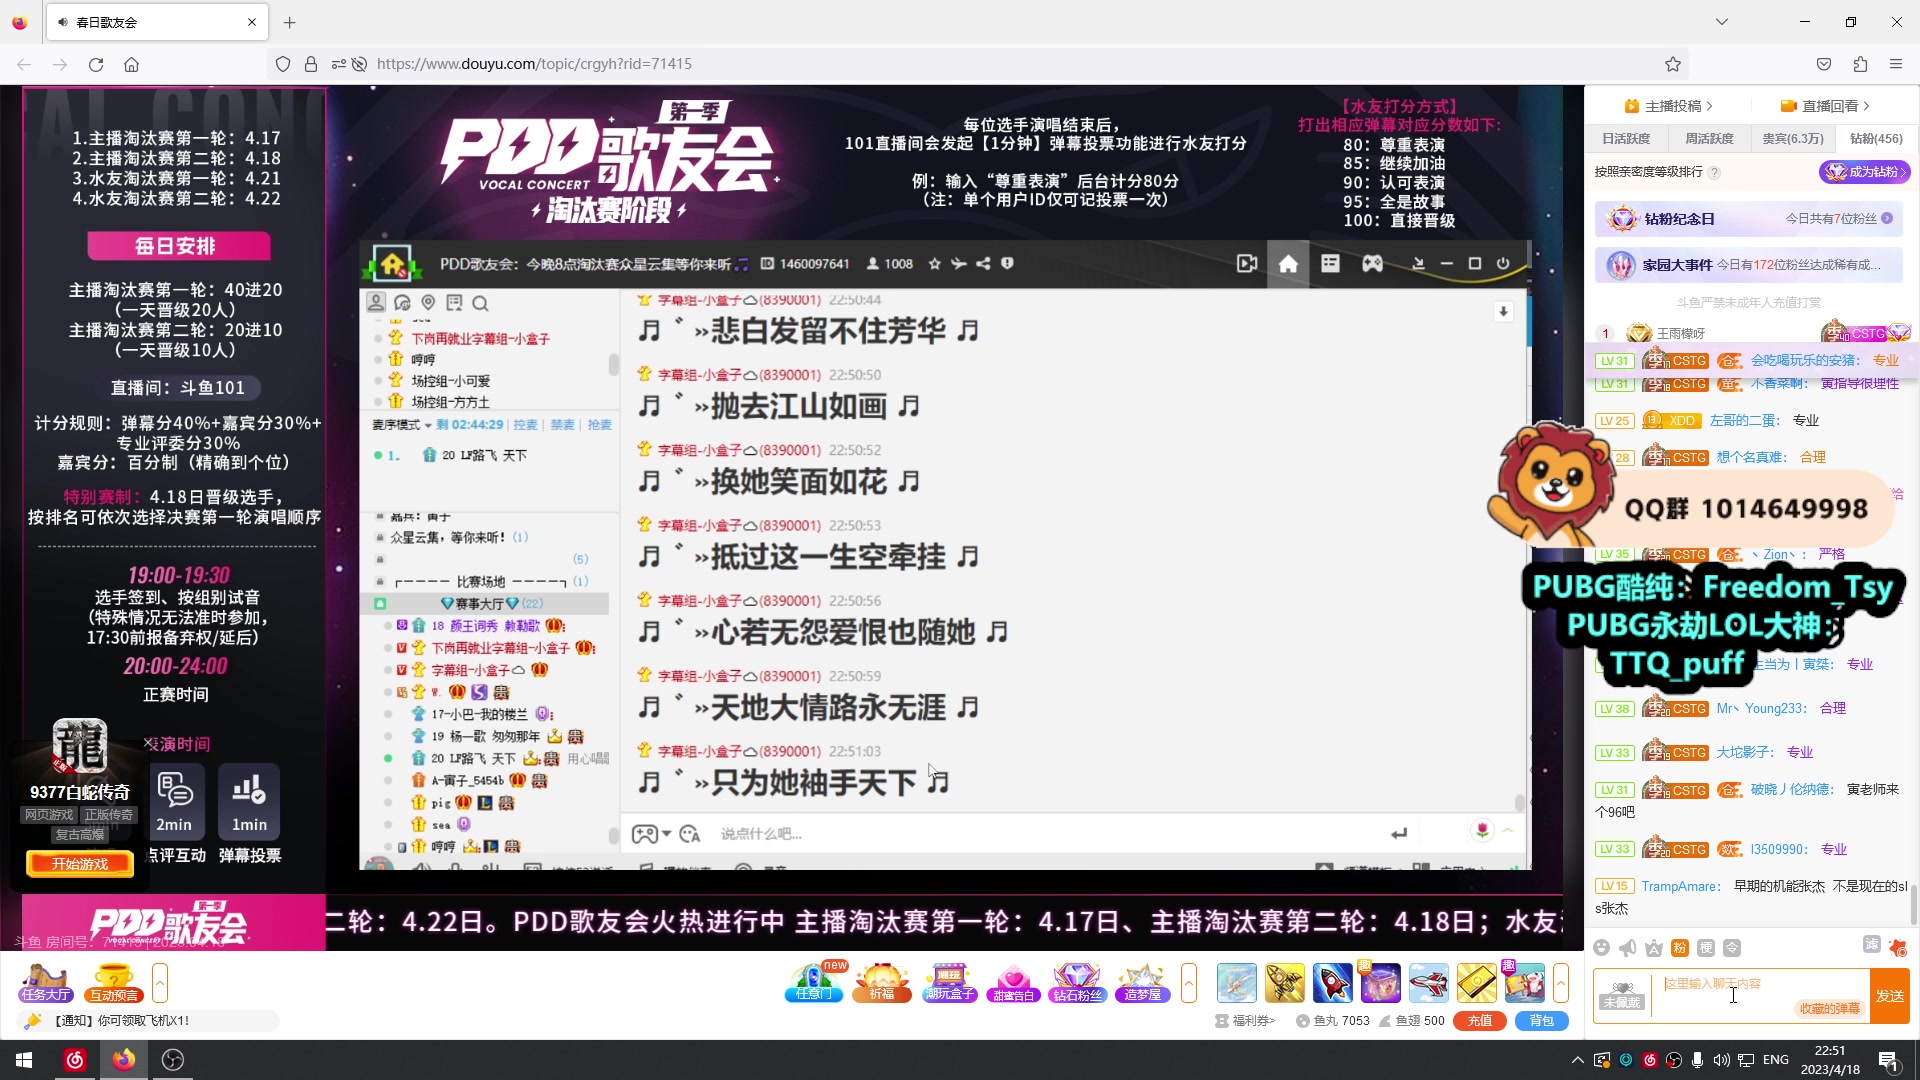Open the 潮玩盒子 toy box icon
Screen dimensions: 1920x1080
pos(948,983)
